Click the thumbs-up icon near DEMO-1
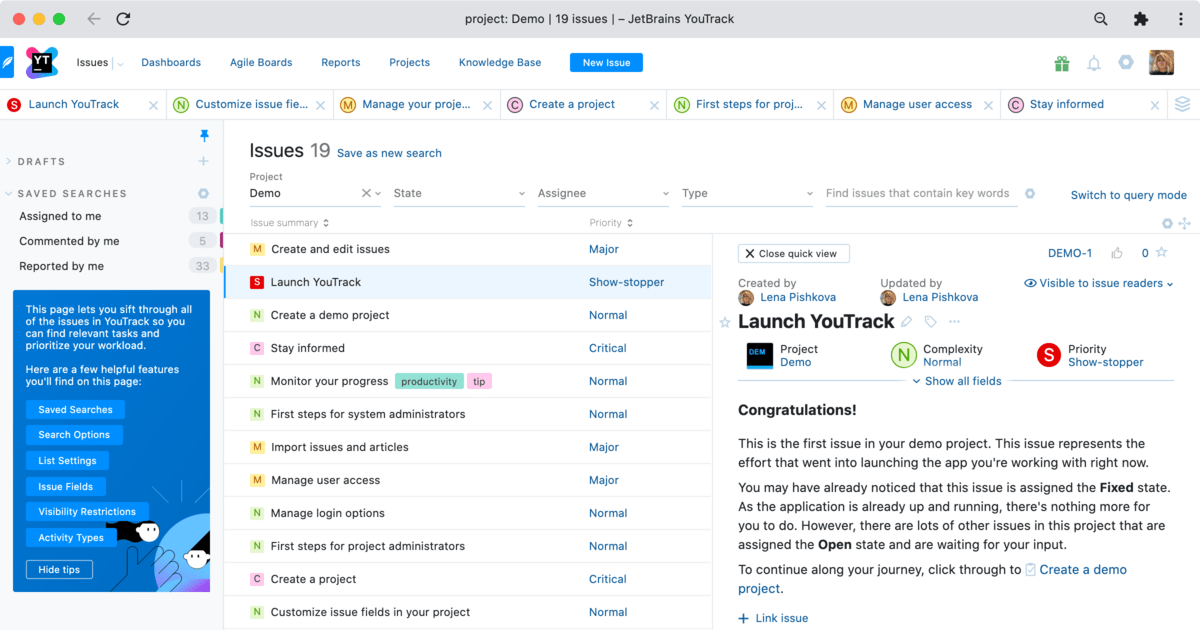 click(1117, 252)
